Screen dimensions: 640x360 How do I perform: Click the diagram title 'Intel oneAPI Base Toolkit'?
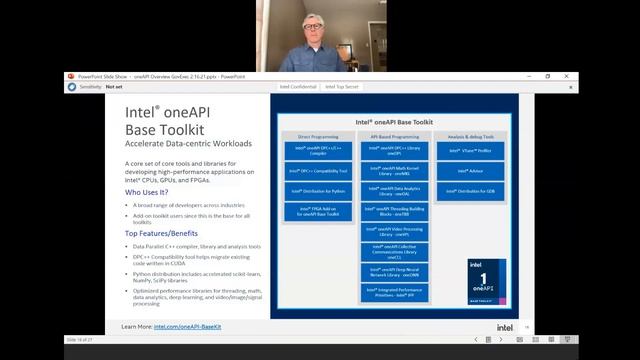click(x=394, y=122)
